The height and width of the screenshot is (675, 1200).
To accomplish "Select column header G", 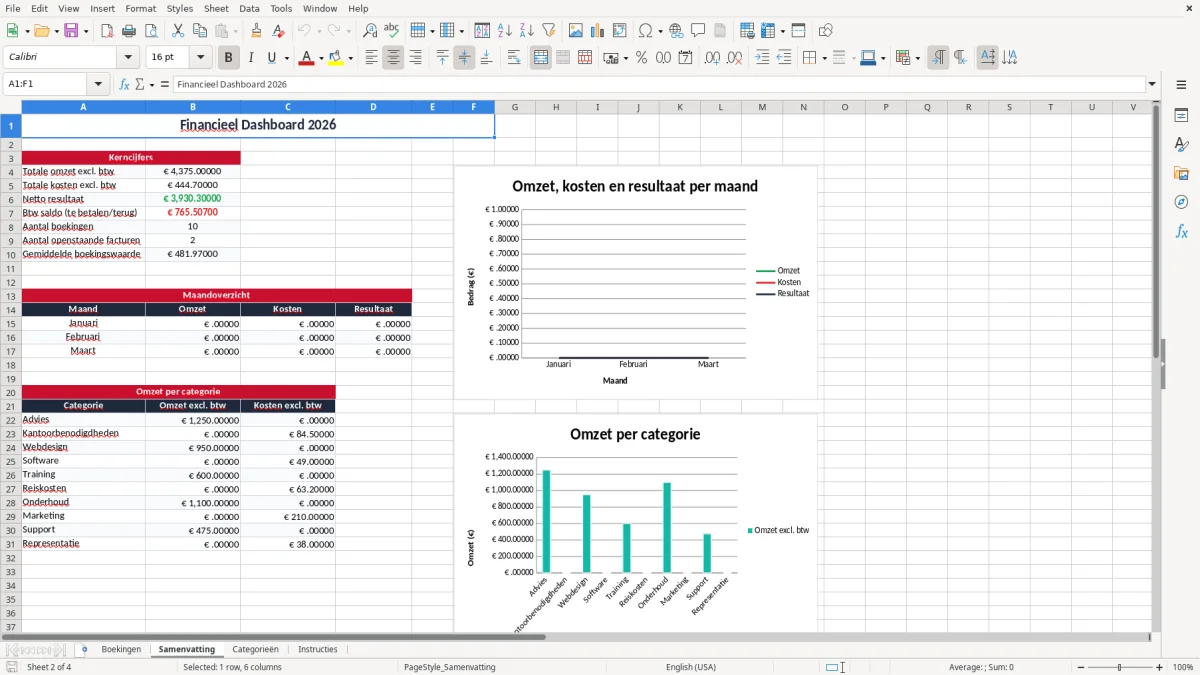I will pos(514,107).
